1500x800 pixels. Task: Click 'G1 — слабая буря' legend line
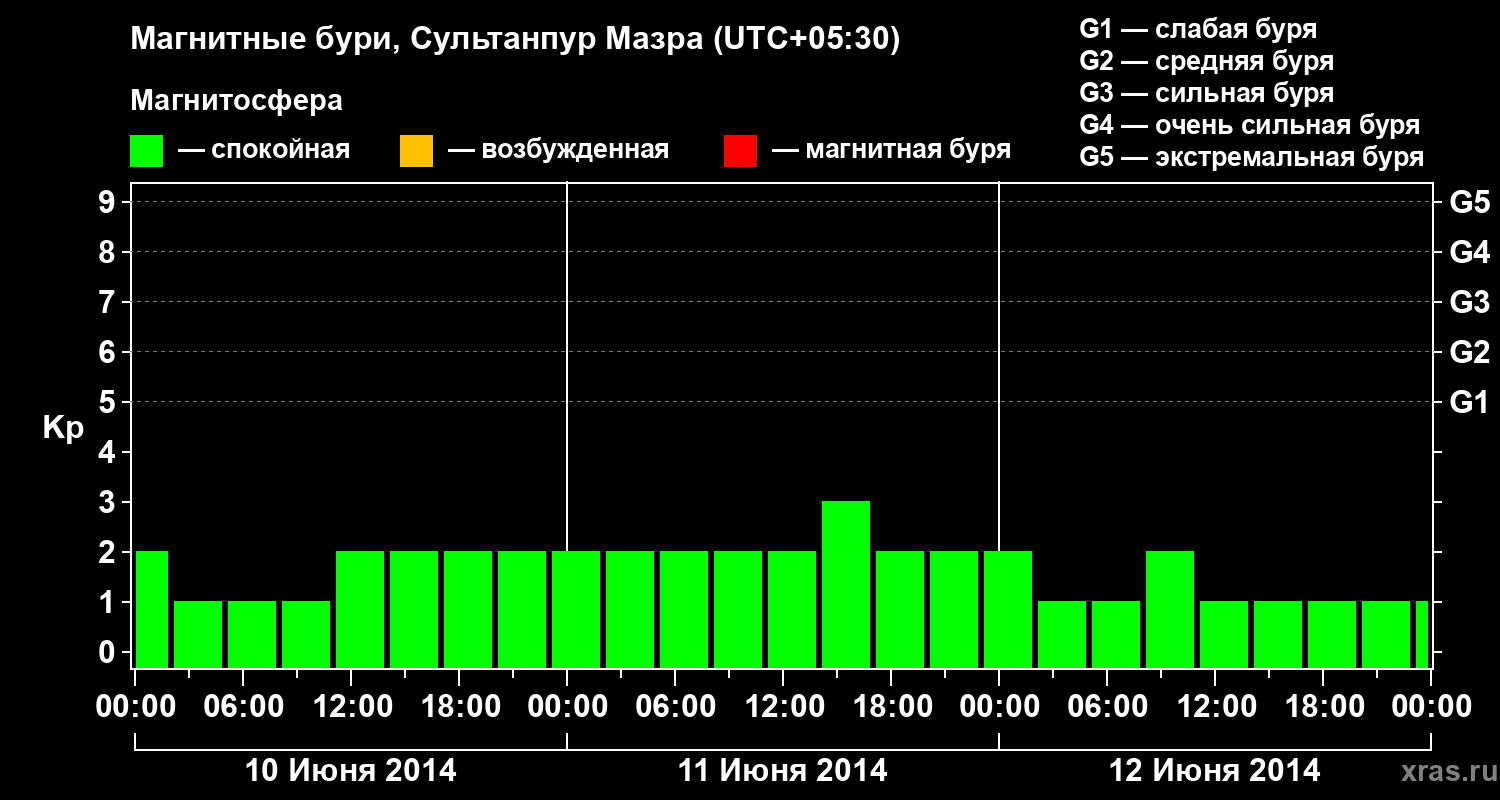1198,29
